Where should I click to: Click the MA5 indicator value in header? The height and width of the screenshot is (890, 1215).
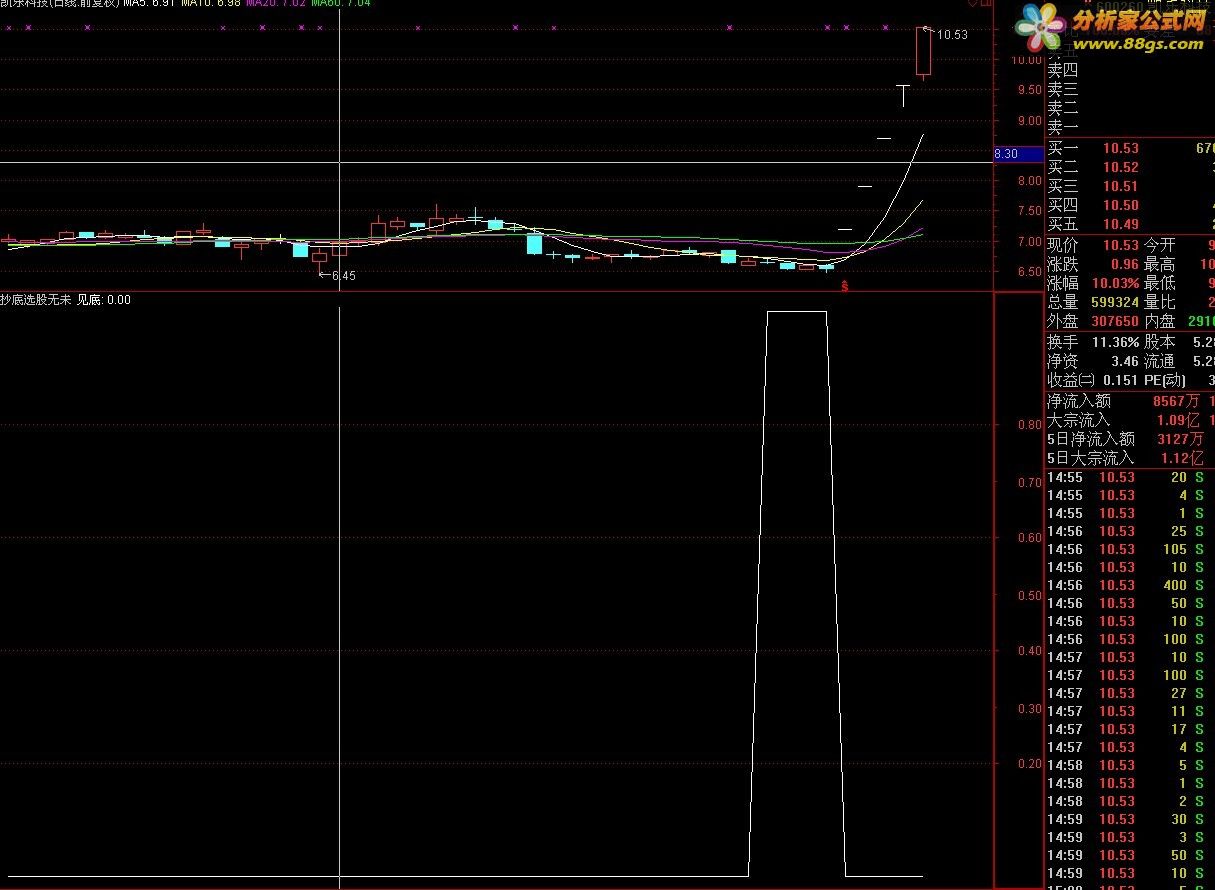click(149, 4)
